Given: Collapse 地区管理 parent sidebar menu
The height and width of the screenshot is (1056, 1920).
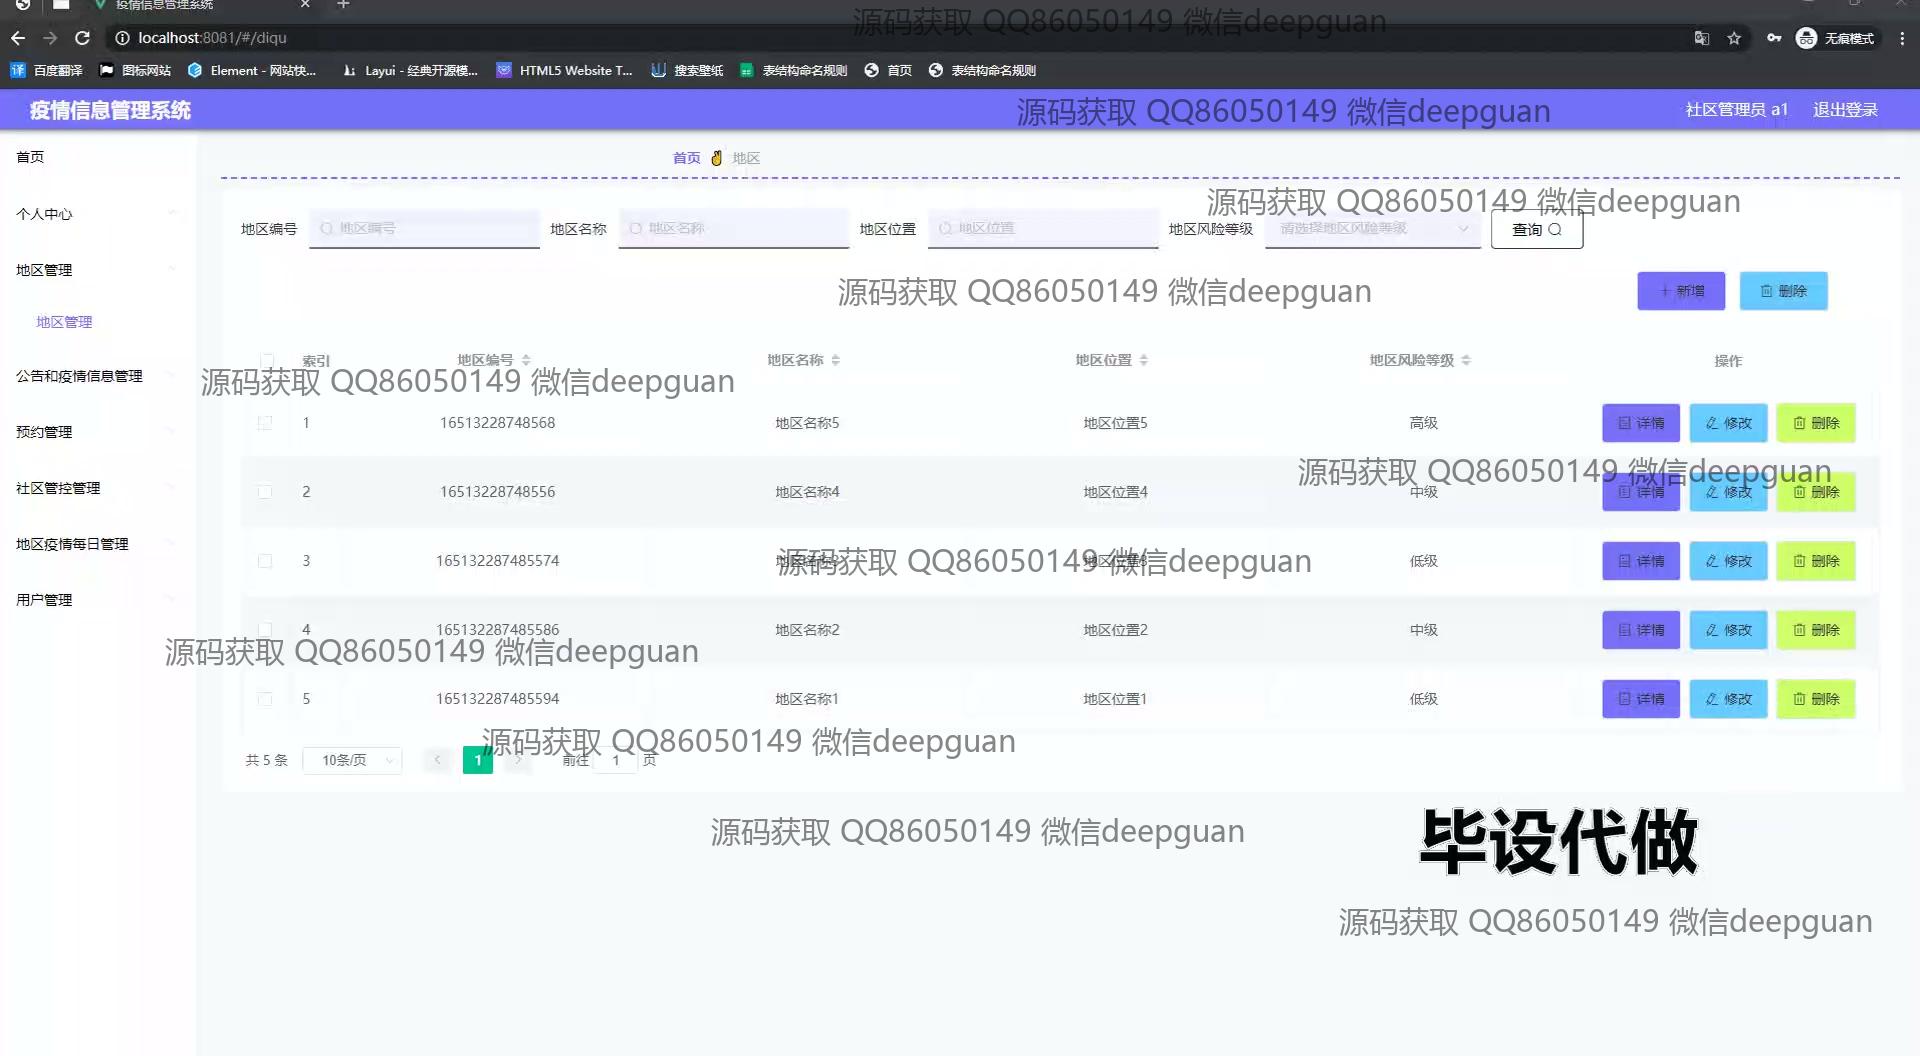Looking at the screenshot, I should (97, 270).
